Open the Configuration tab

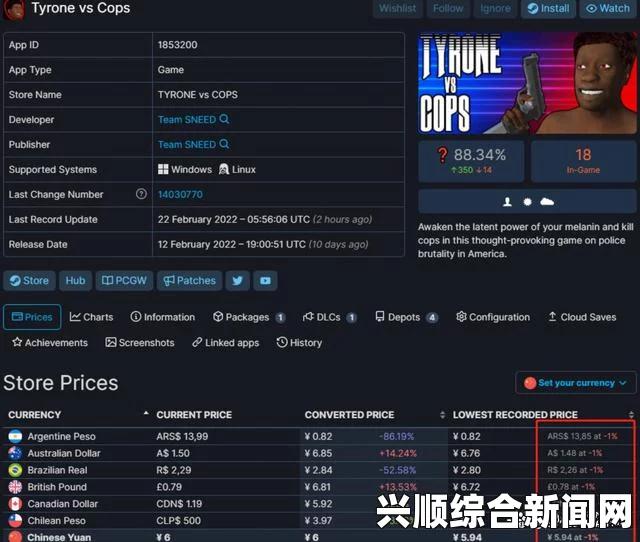[493, 317]
